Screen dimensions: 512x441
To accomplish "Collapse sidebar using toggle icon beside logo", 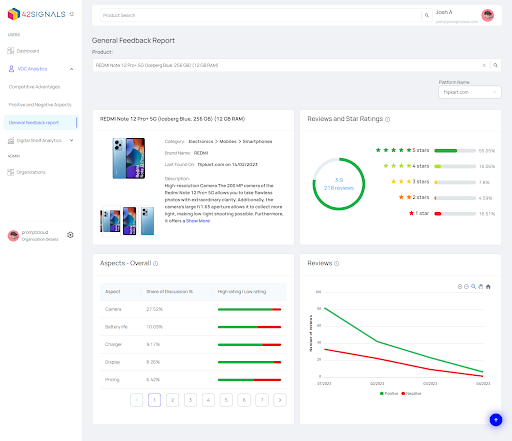I will 72,14.
